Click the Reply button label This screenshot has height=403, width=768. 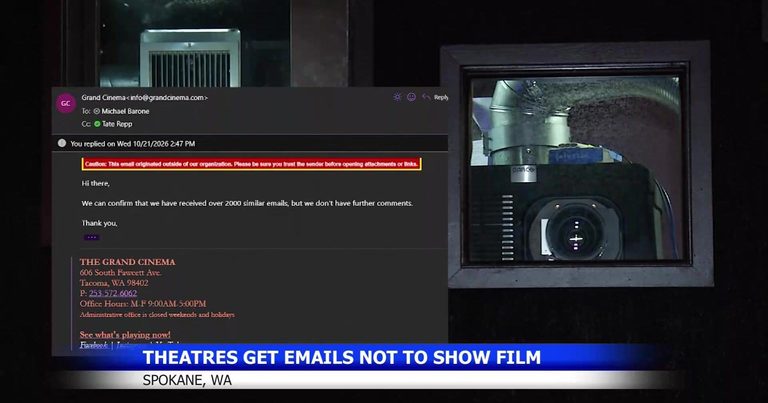pyautogui.click(x=441, y=97)
